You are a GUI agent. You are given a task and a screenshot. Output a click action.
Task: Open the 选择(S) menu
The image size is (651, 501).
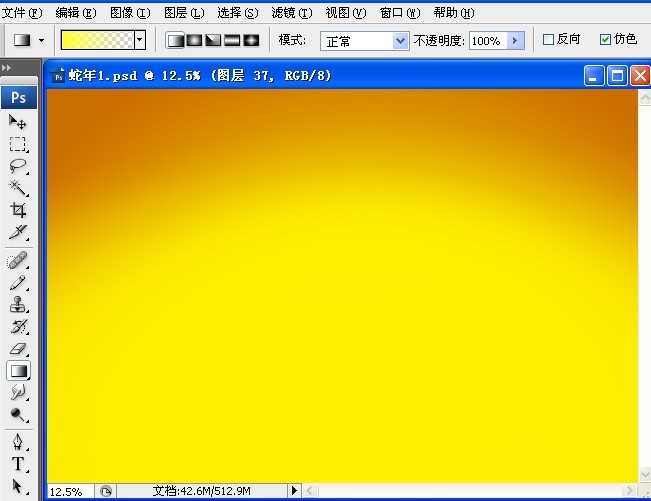[x=238, y=13]
